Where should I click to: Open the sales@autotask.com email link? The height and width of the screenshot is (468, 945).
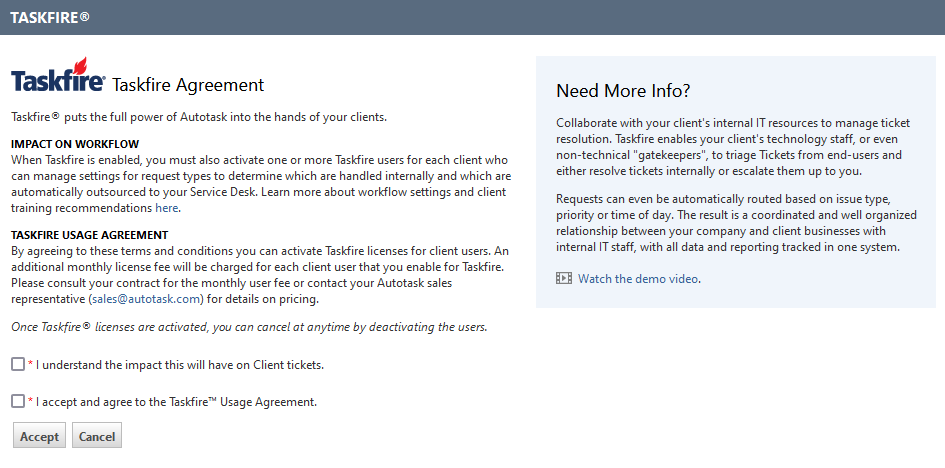tap(146, 299)
